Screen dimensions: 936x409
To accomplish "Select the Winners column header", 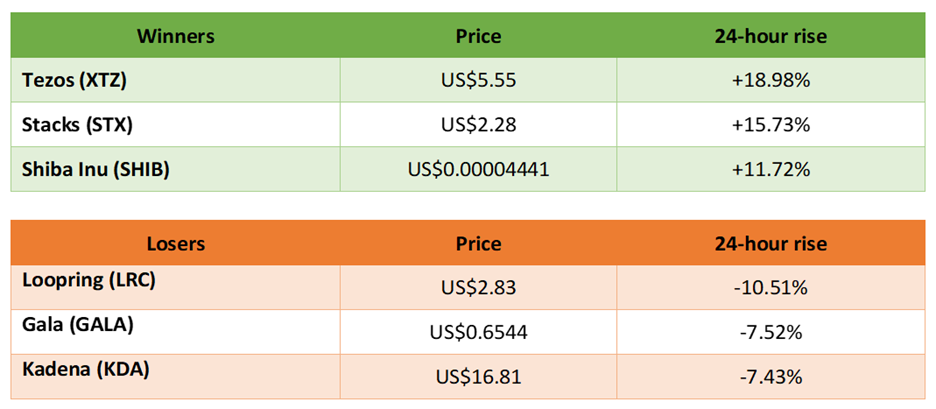I will click(x=176, y=36).
